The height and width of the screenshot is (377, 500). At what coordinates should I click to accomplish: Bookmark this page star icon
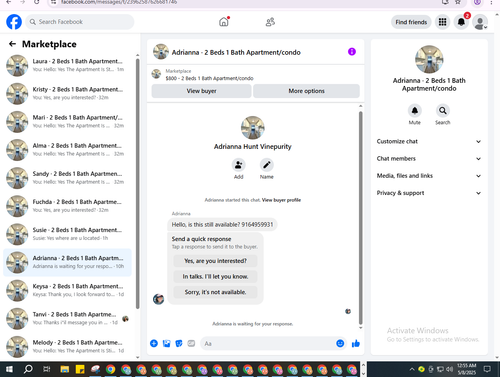click(458, 2)
